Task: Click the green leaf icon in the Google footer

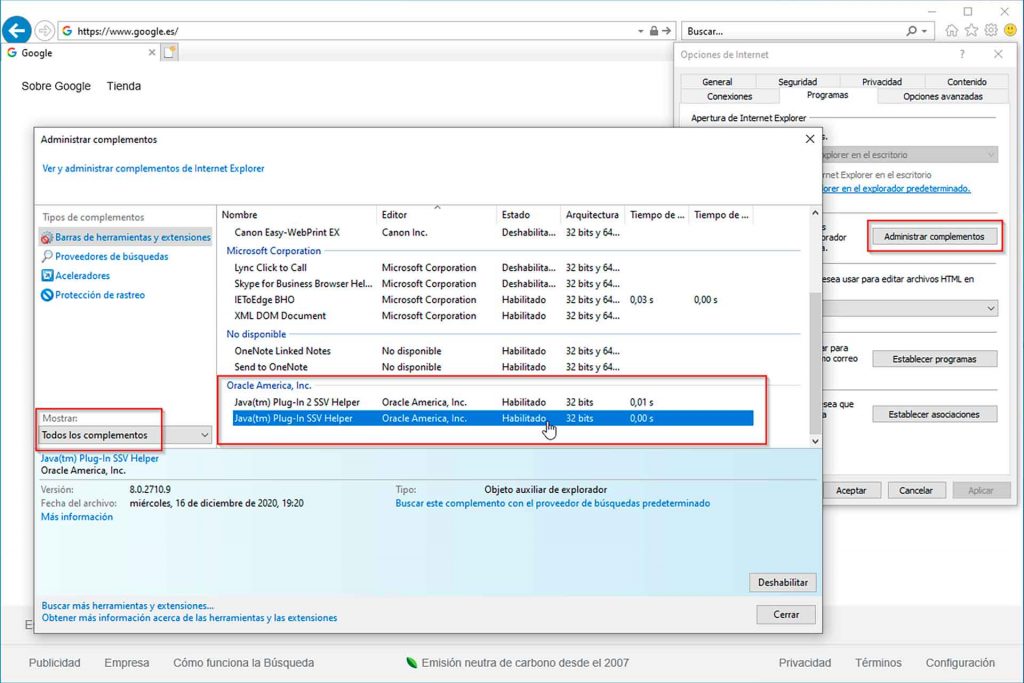Action: click(x=411, y=663)
